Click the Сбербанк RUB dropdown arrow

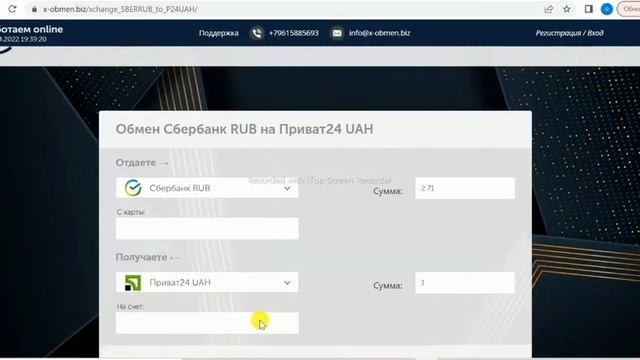(287, 188)
